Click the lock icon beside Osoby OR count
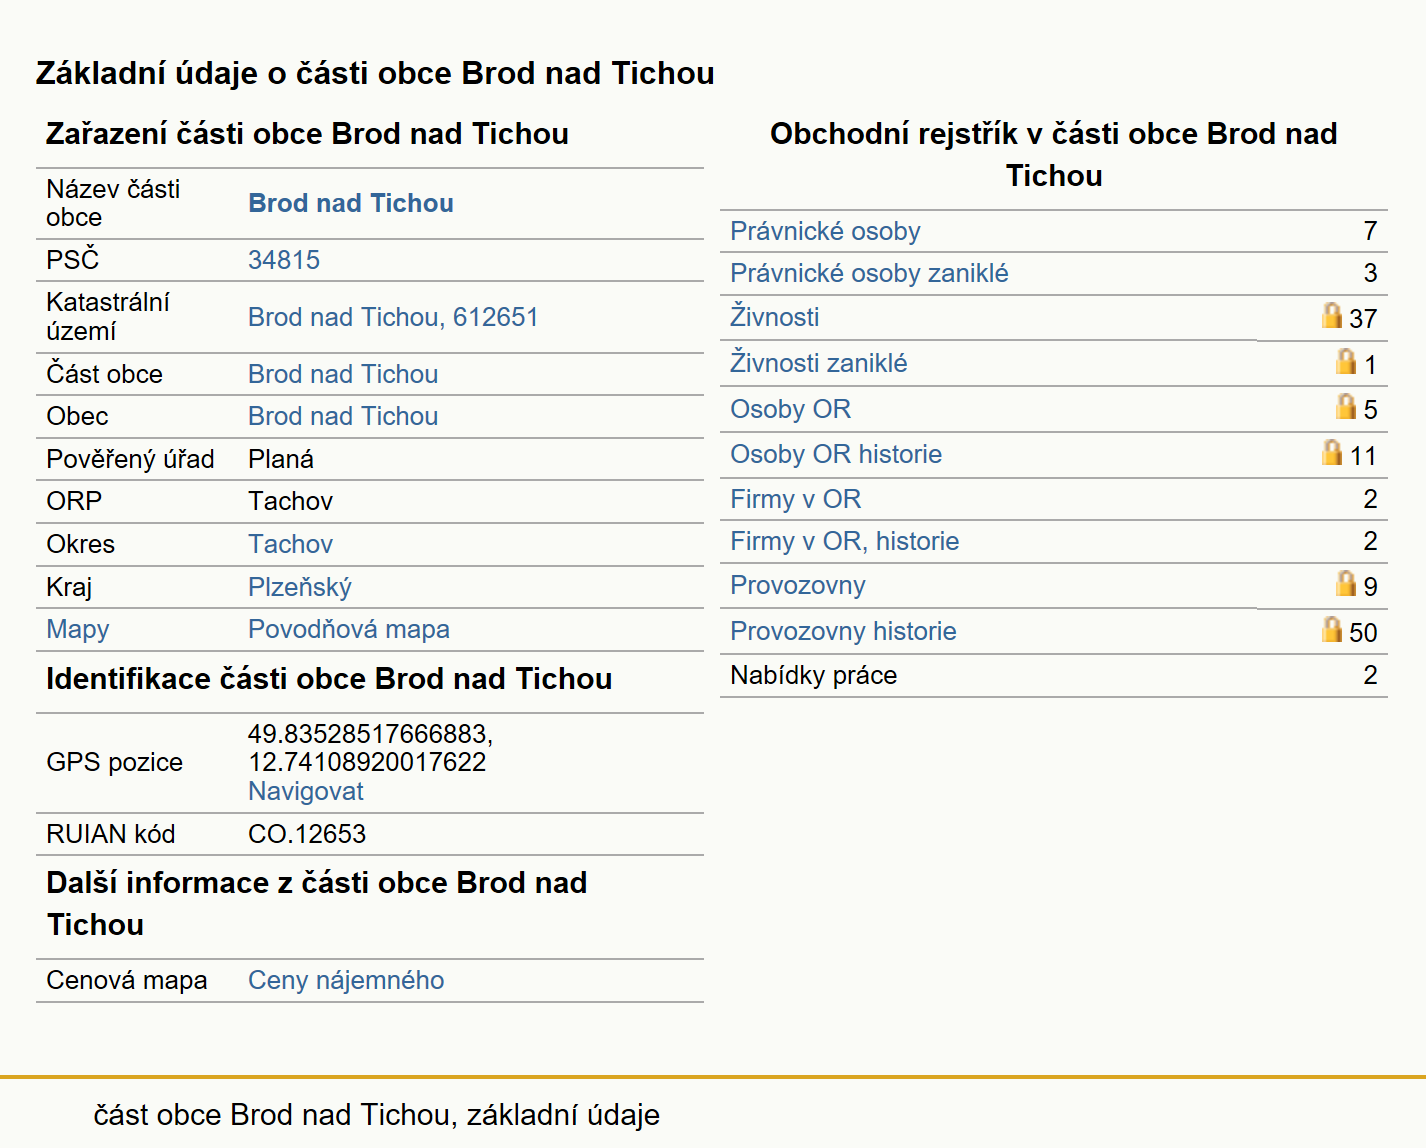 click(x=1346, y=406)
